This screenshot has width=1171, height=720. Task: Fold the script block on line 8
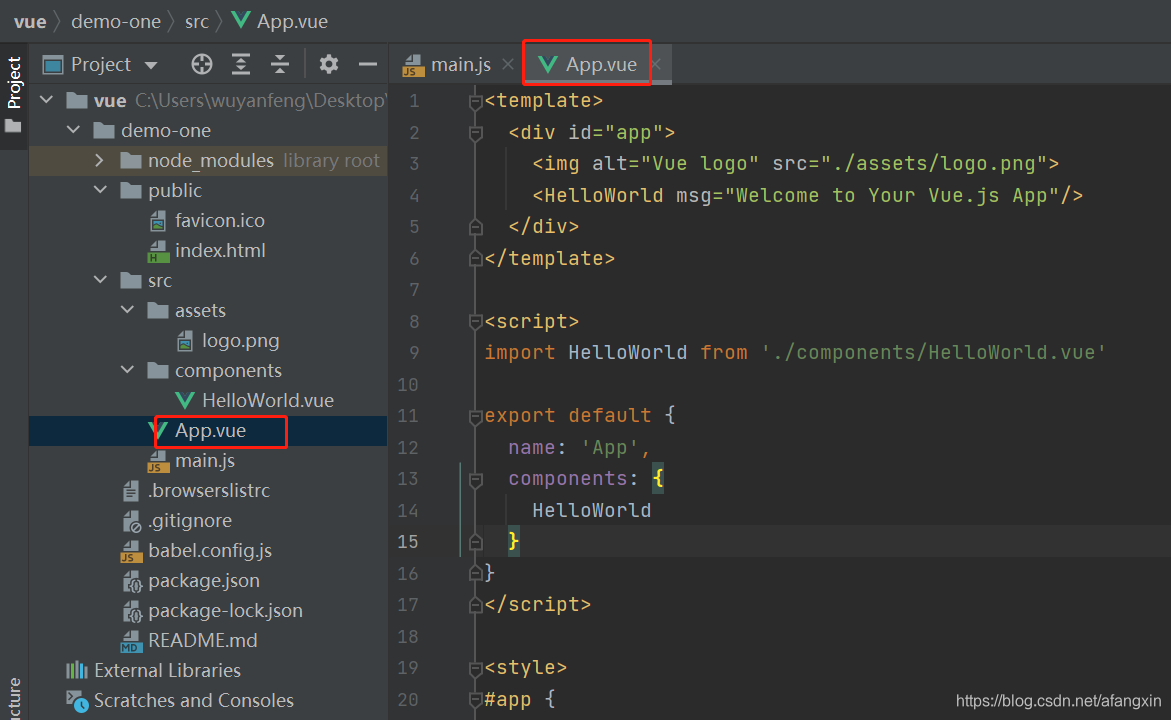[475, 322]
